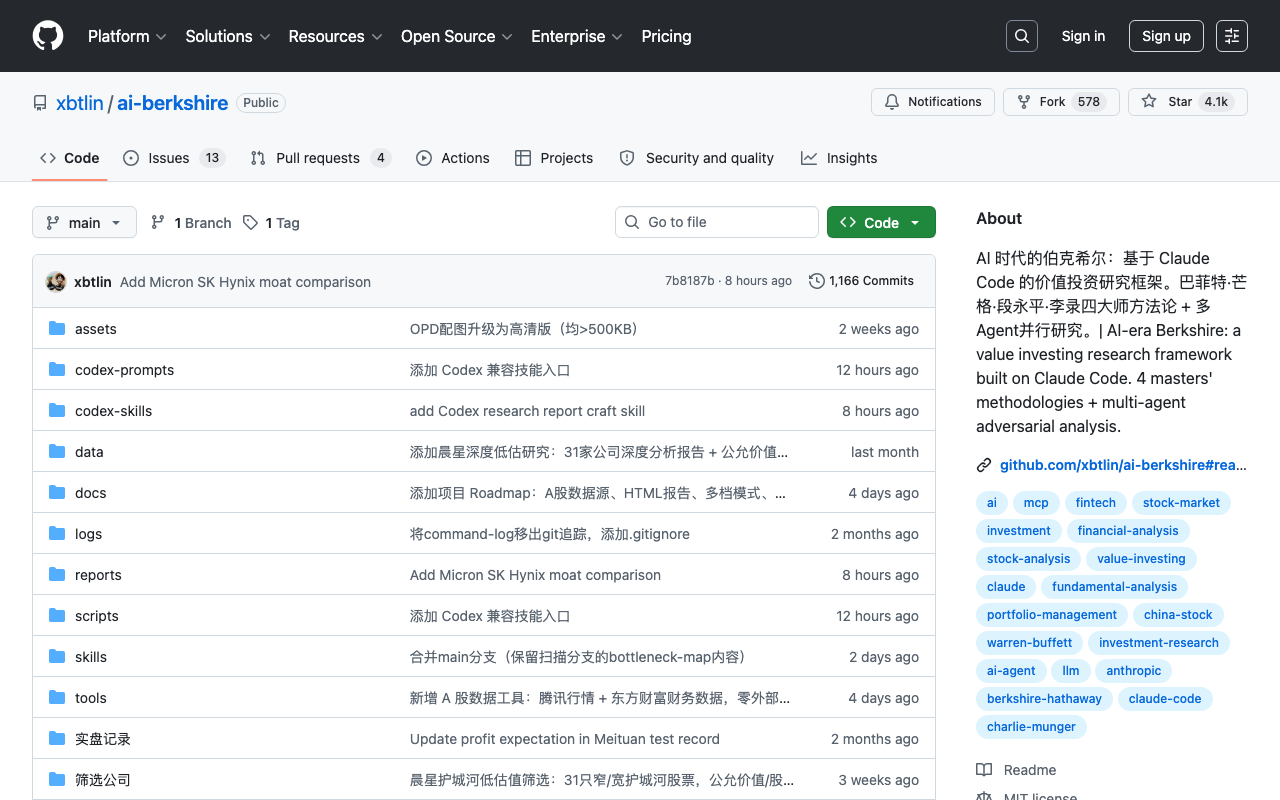Click the book icon beside Readme
1280x800 pixels.
pyautogui.click(x=984, y=770)
